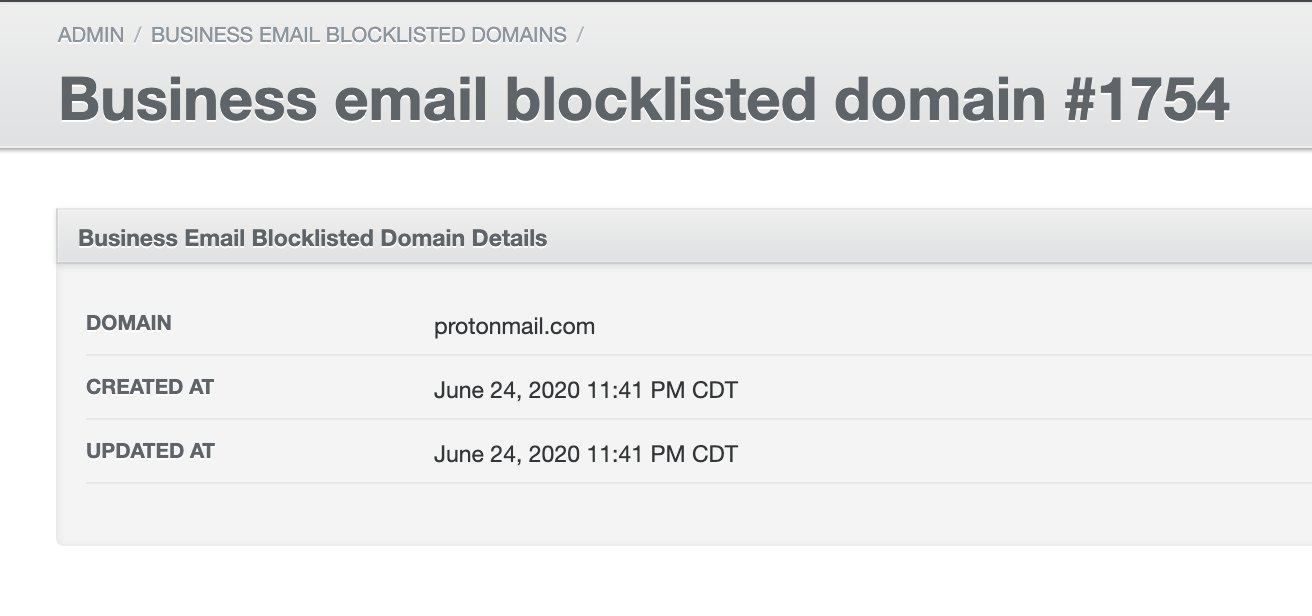
Task: Click the "11:41 PM CDT" time in Updated At row
Action: pos(663,454)
